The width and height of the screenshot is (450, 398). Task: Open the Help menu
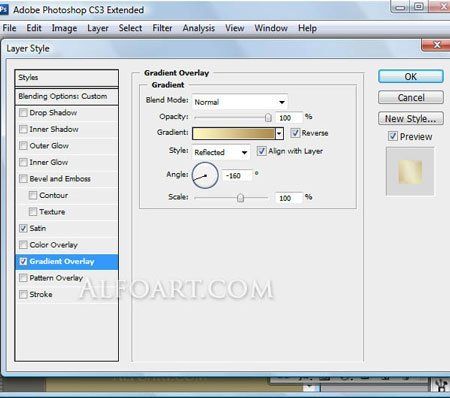(307, 28)
